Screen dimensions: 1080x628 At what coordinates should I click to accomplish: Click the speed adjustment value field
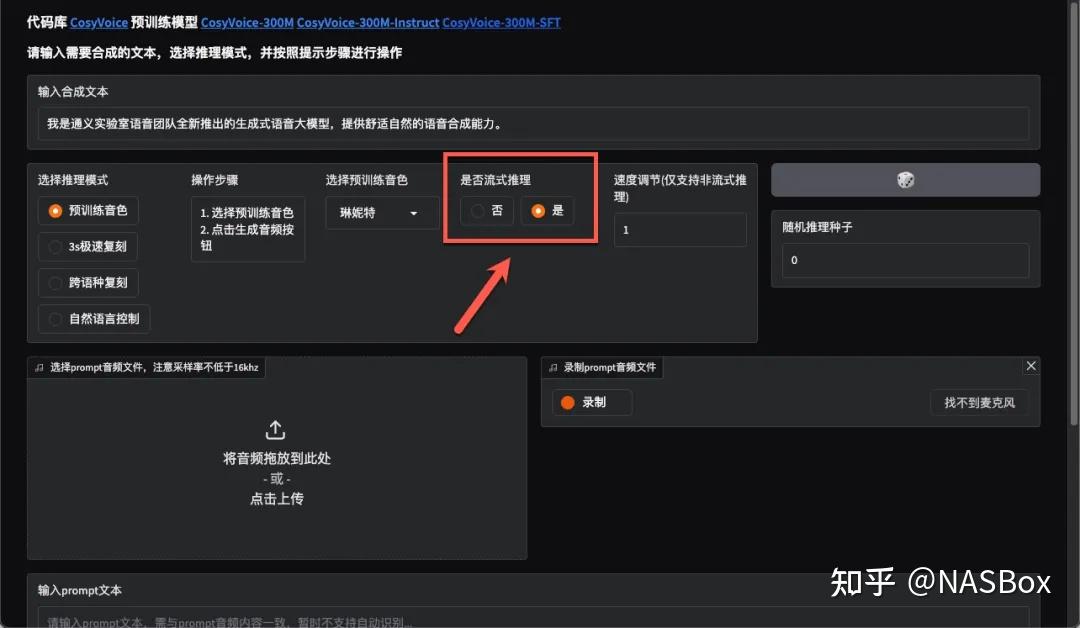pos(680,230)
